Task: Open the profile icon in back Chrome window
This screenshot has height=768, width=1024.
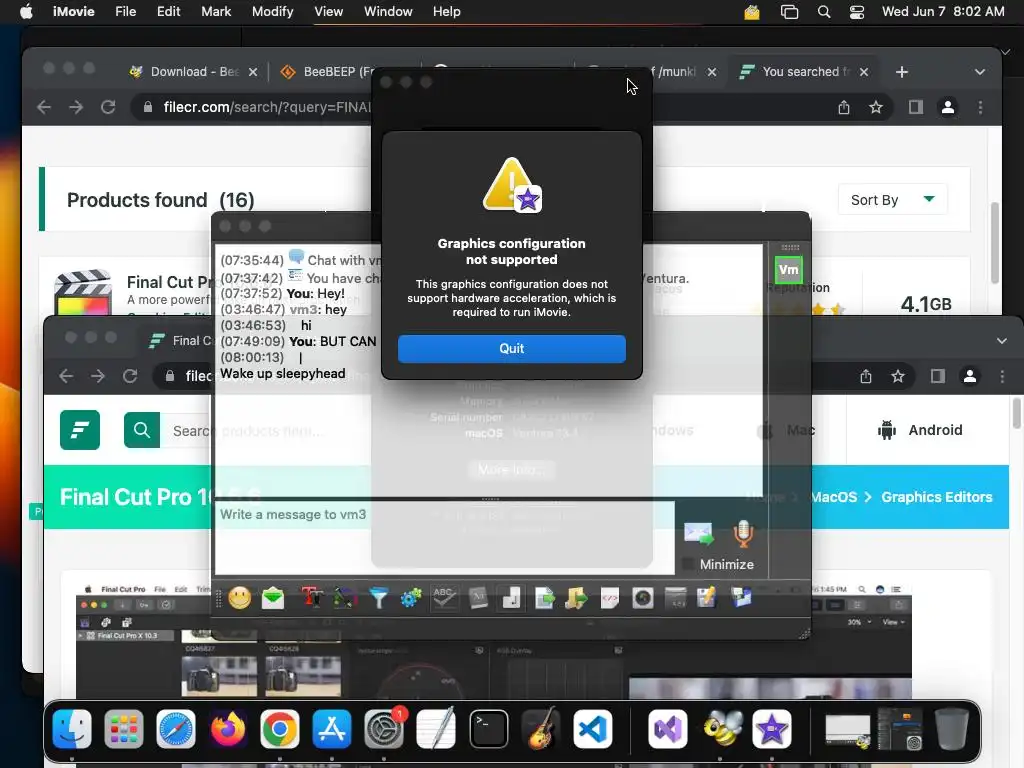Action: (x=948, y=107)
